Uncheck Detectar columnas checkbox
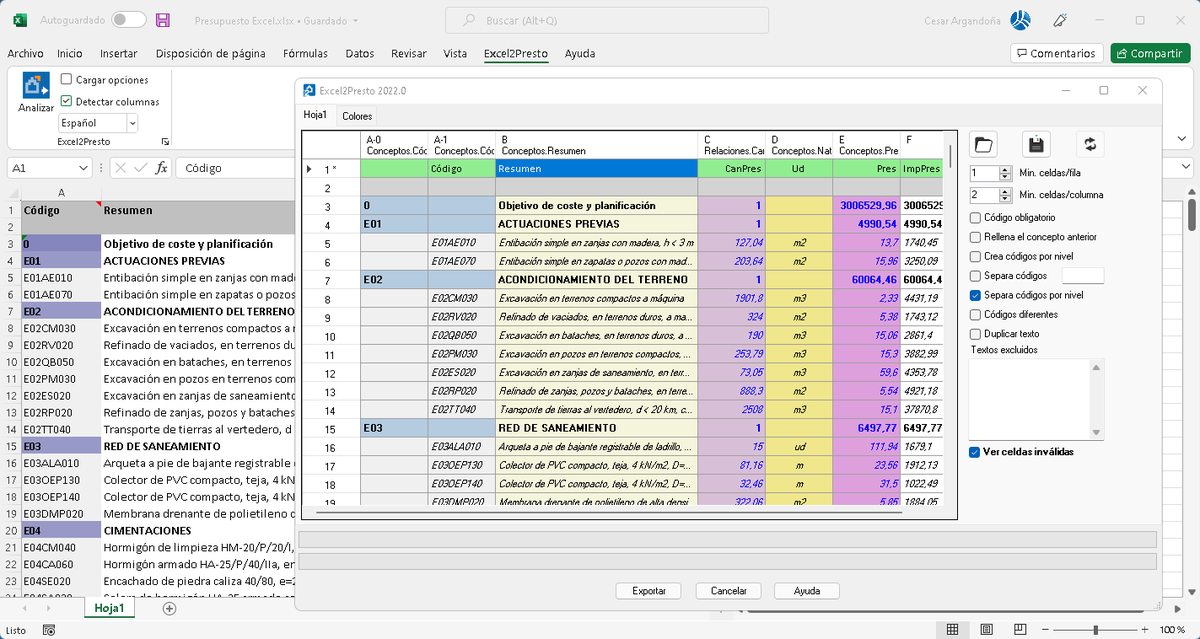 [x=66, y=101]
